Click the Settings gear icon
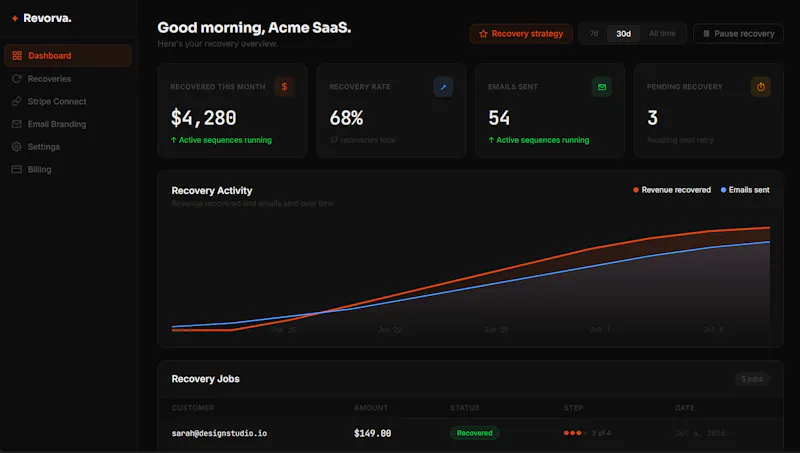 (17, 146)
